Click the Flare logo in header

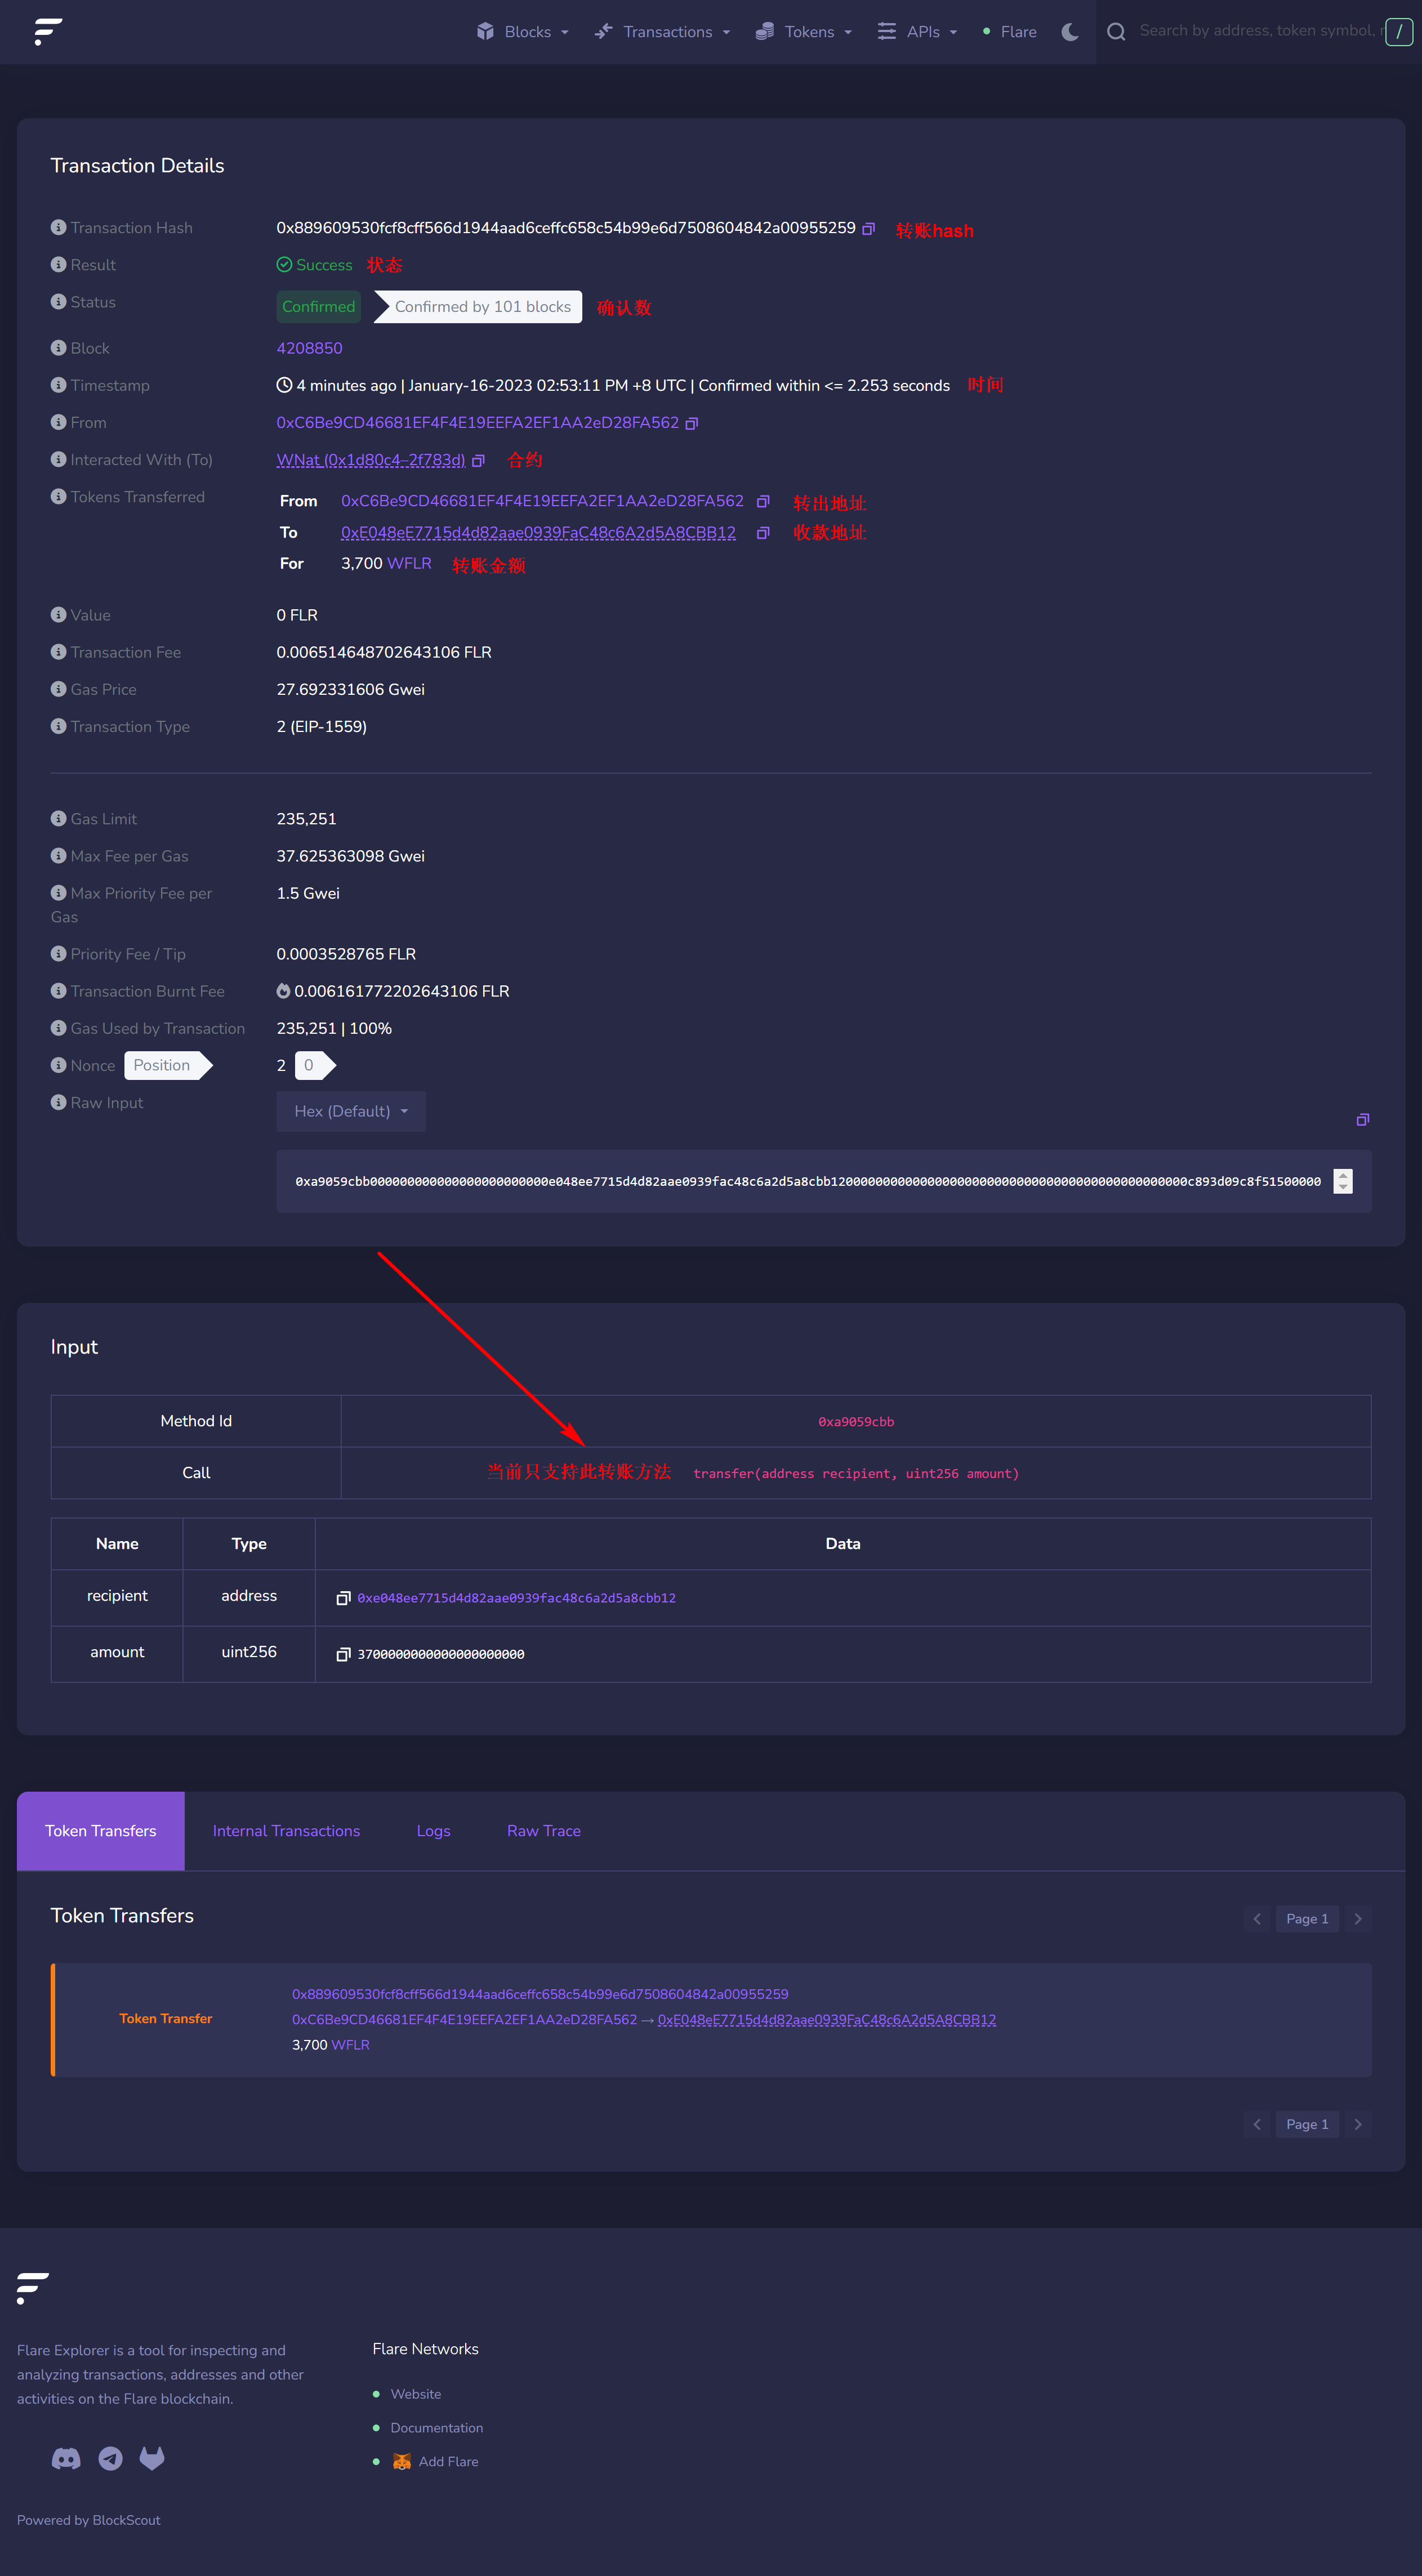click(x=48, y=32)
